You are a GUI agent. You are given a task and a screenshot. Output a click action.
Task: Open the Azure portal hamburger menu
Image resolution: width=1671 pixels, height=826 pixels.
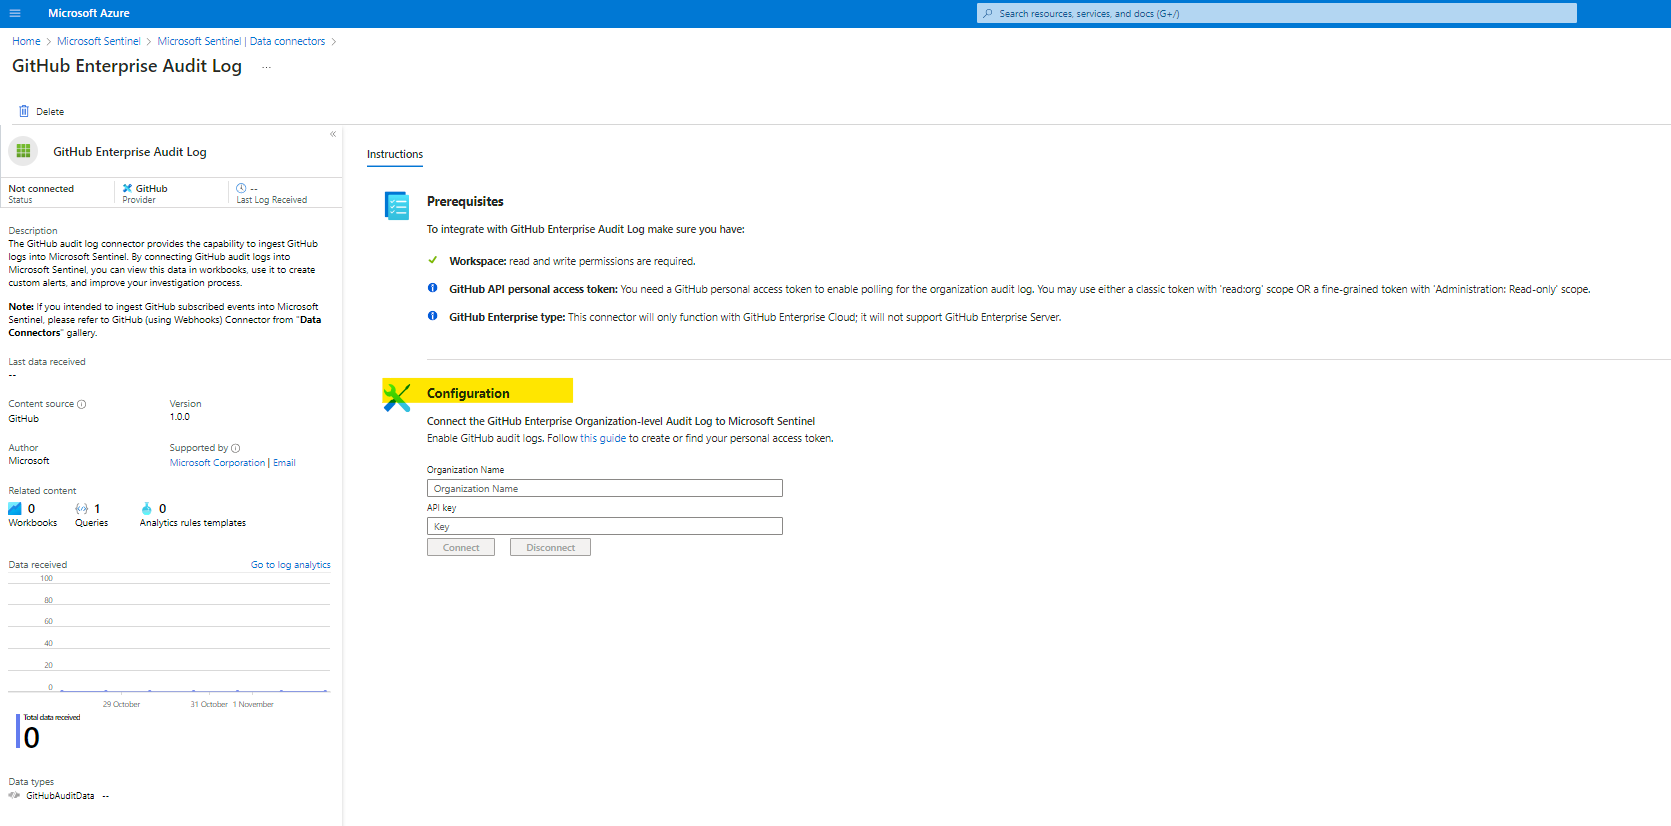click(15, 13)
